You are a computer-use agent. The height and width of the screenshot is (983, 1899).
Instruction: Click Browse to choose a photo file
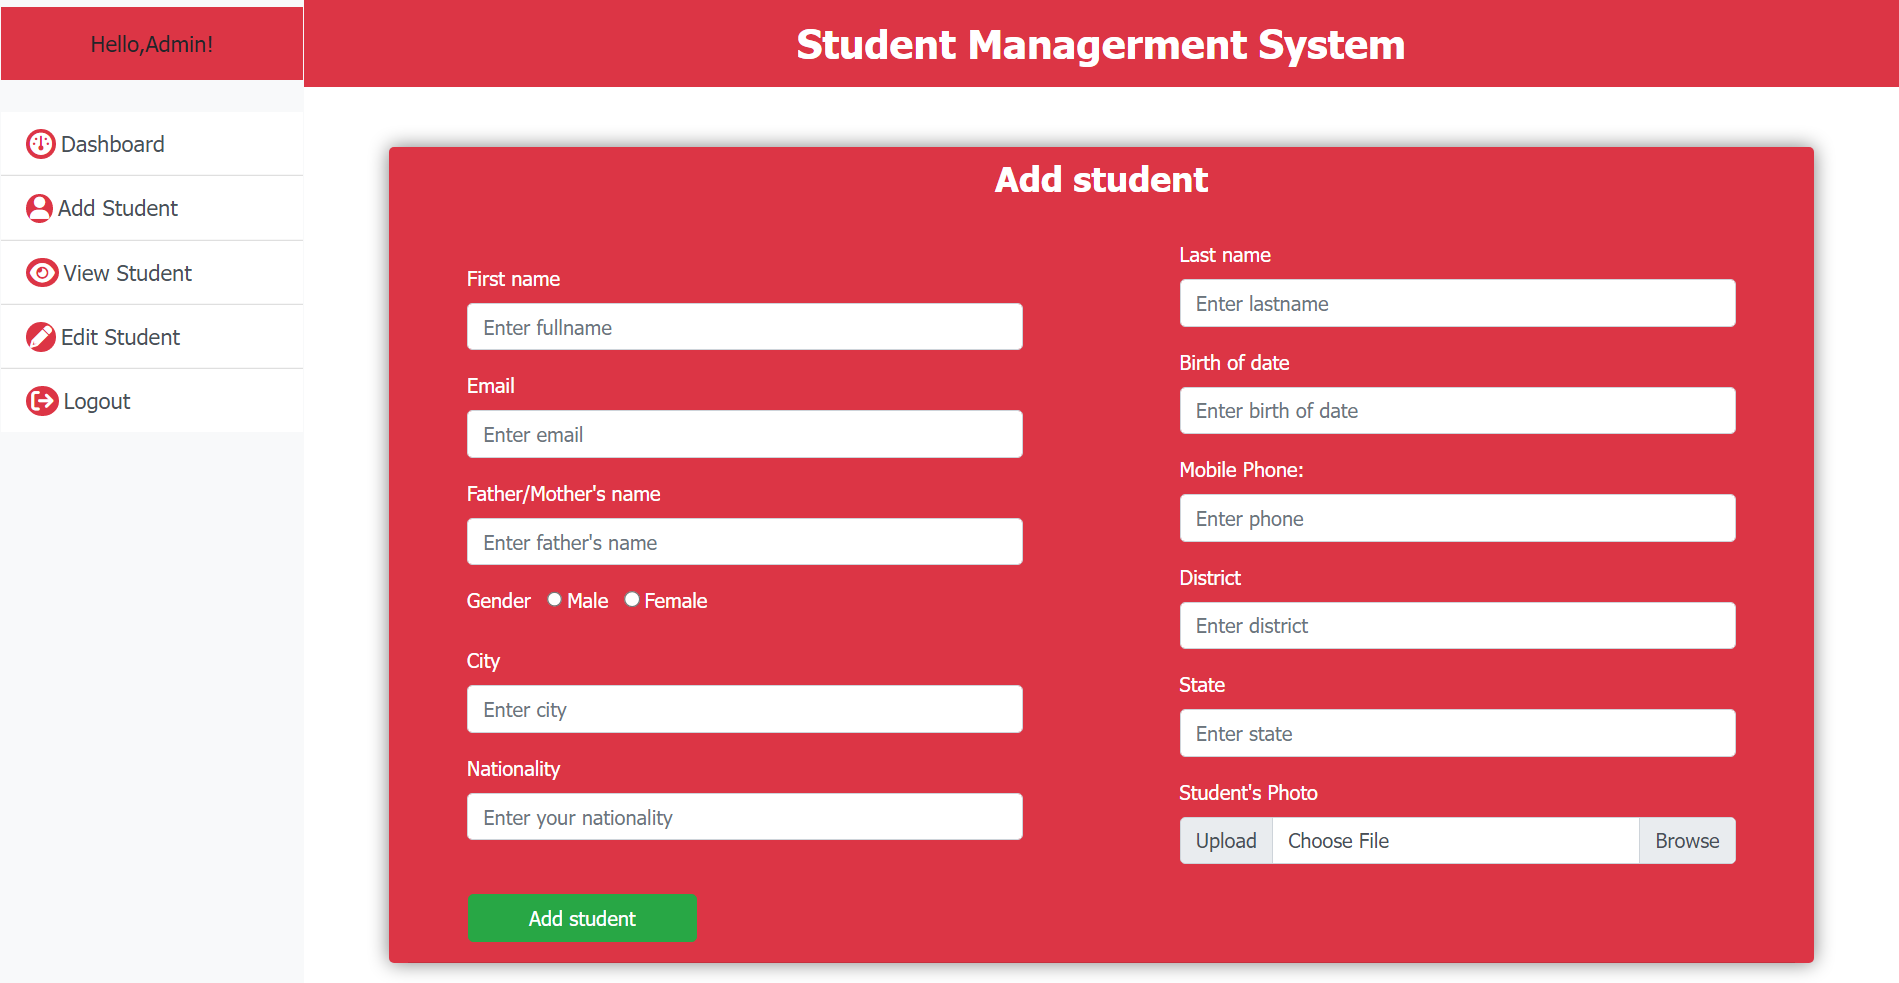1686,840
